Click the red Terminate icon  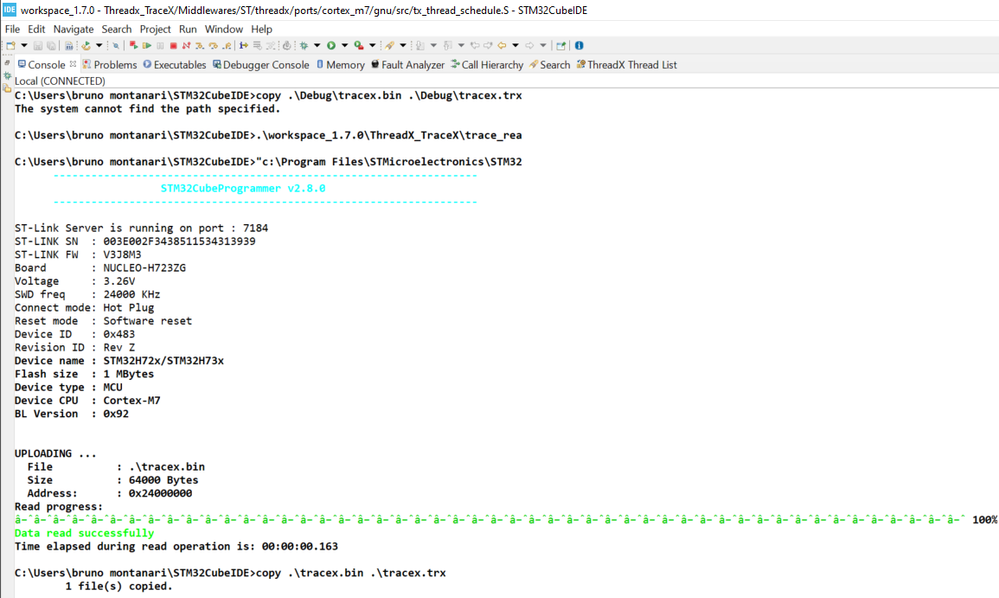(173, 46)
